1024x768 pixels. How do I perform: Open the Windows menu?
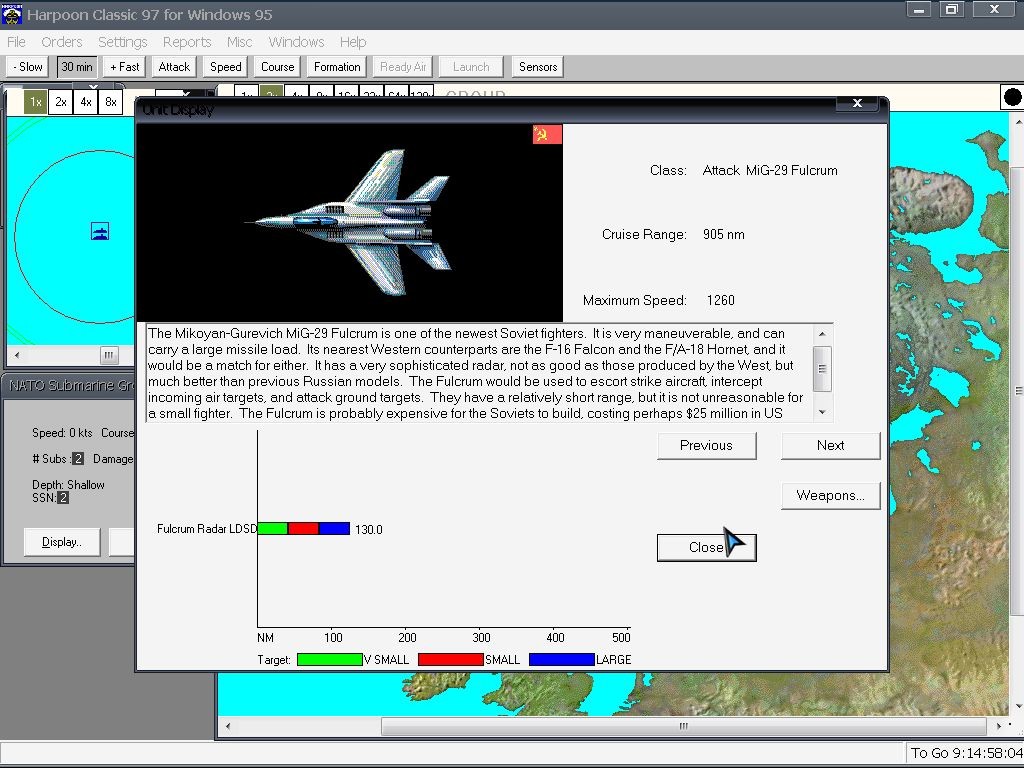296,42
